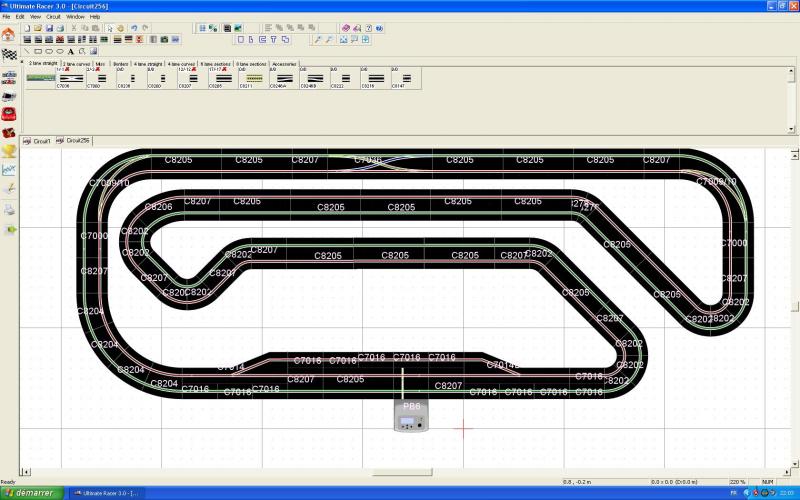The width and height of the screenshot is (800, 500).
Task: Click the save disk icon in toolbar
Action: point(47,28)
